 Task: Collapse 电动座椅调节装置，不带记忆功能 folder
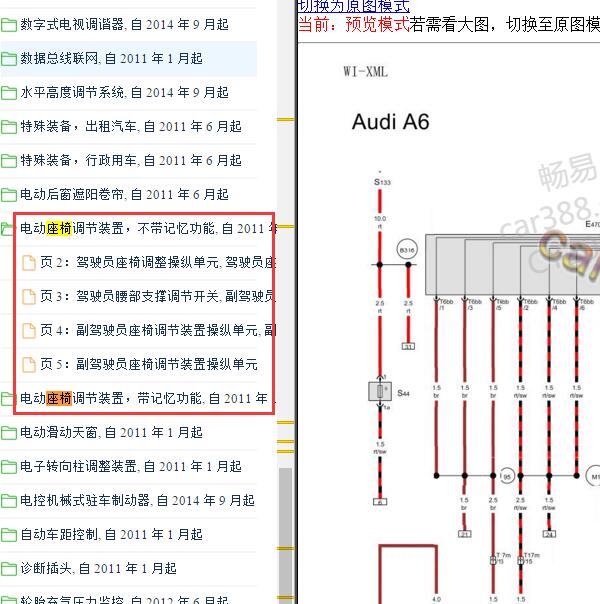(8, 229)
